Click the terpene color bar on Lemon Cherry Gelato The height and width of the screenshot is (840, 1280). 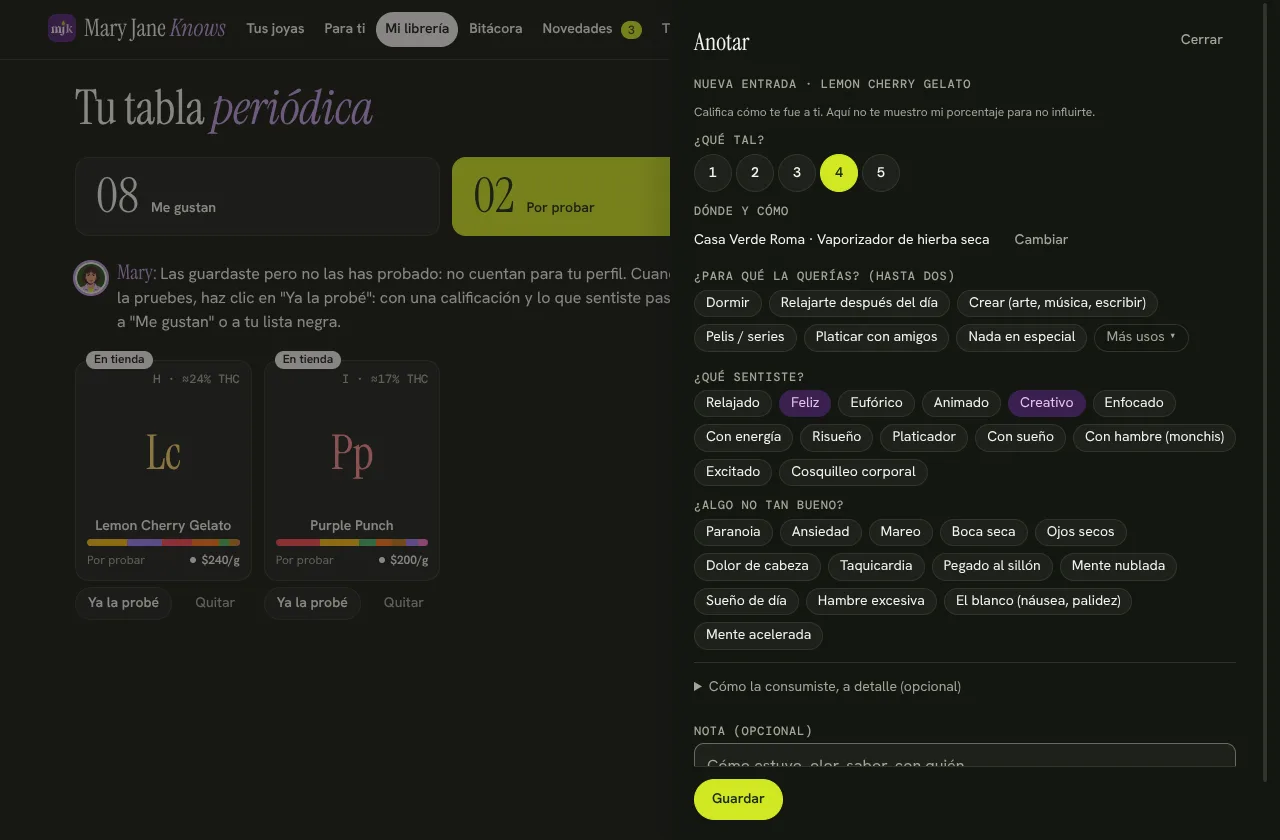click(x=163, y=543)
